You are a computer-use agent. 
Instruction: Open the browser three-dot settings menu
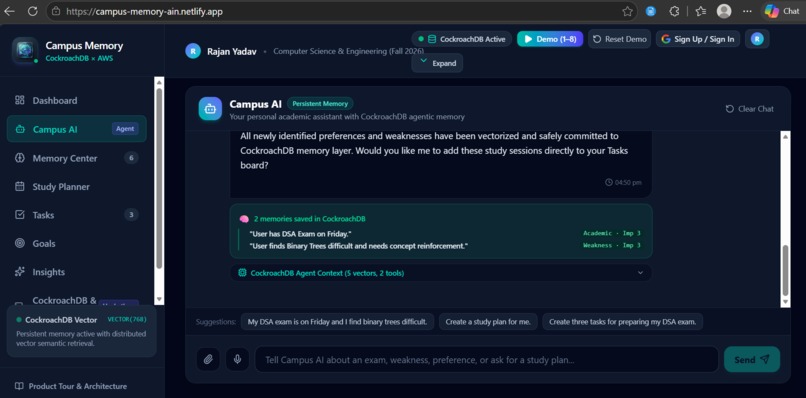tap(747, 11)
